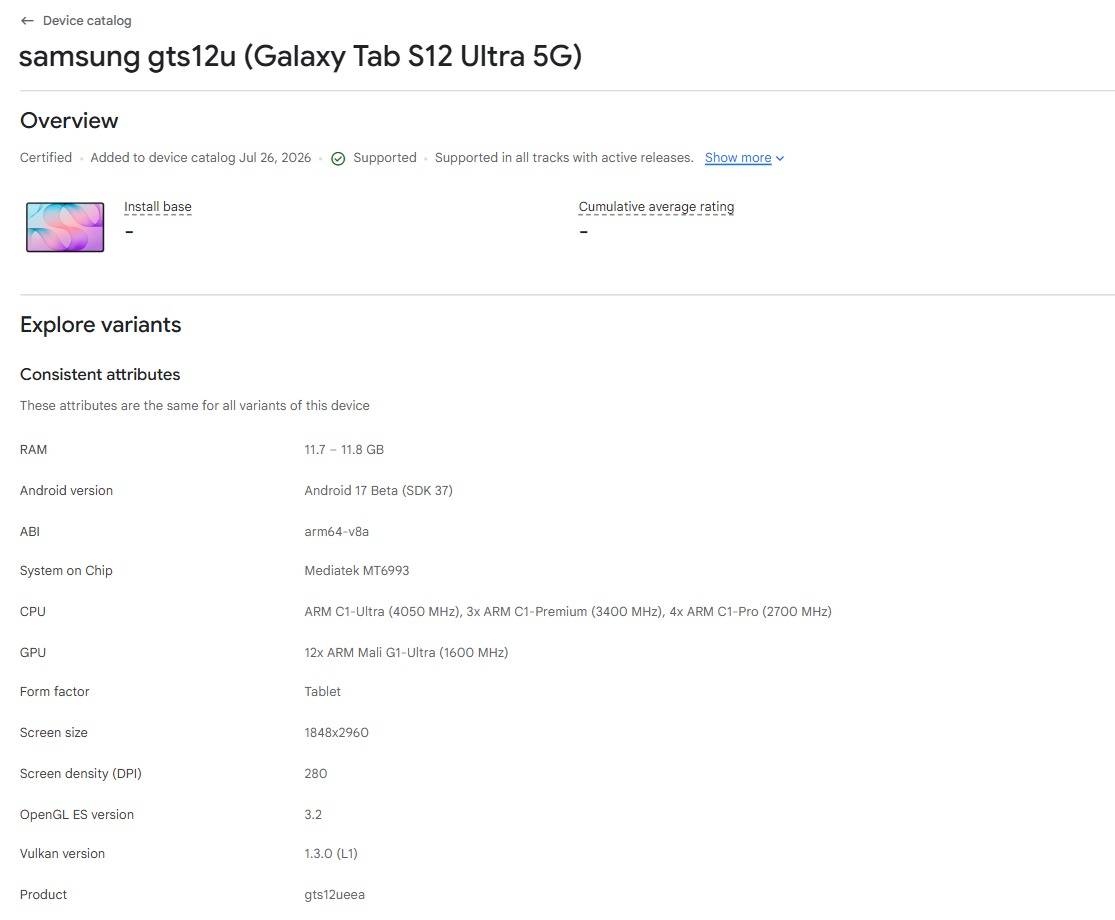1115x920 pixels.
Task: Expand chevron next to Show more
Action: tap(780, 159)
